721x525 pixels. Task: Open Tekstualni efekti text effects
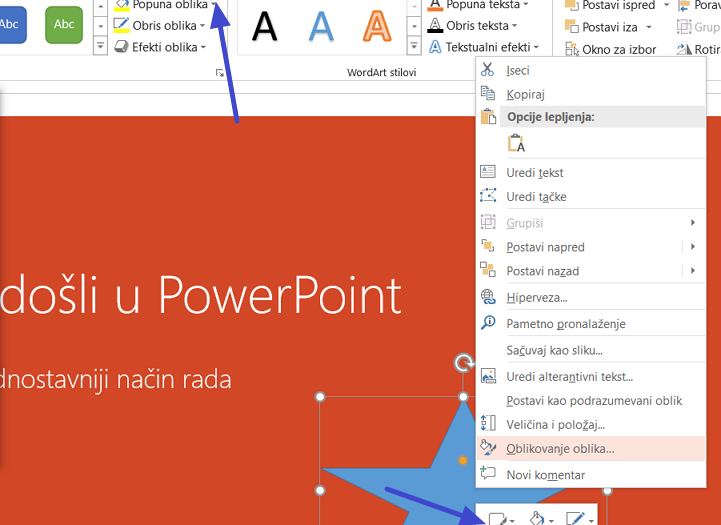pyautogui.click(x=483, y=47)
